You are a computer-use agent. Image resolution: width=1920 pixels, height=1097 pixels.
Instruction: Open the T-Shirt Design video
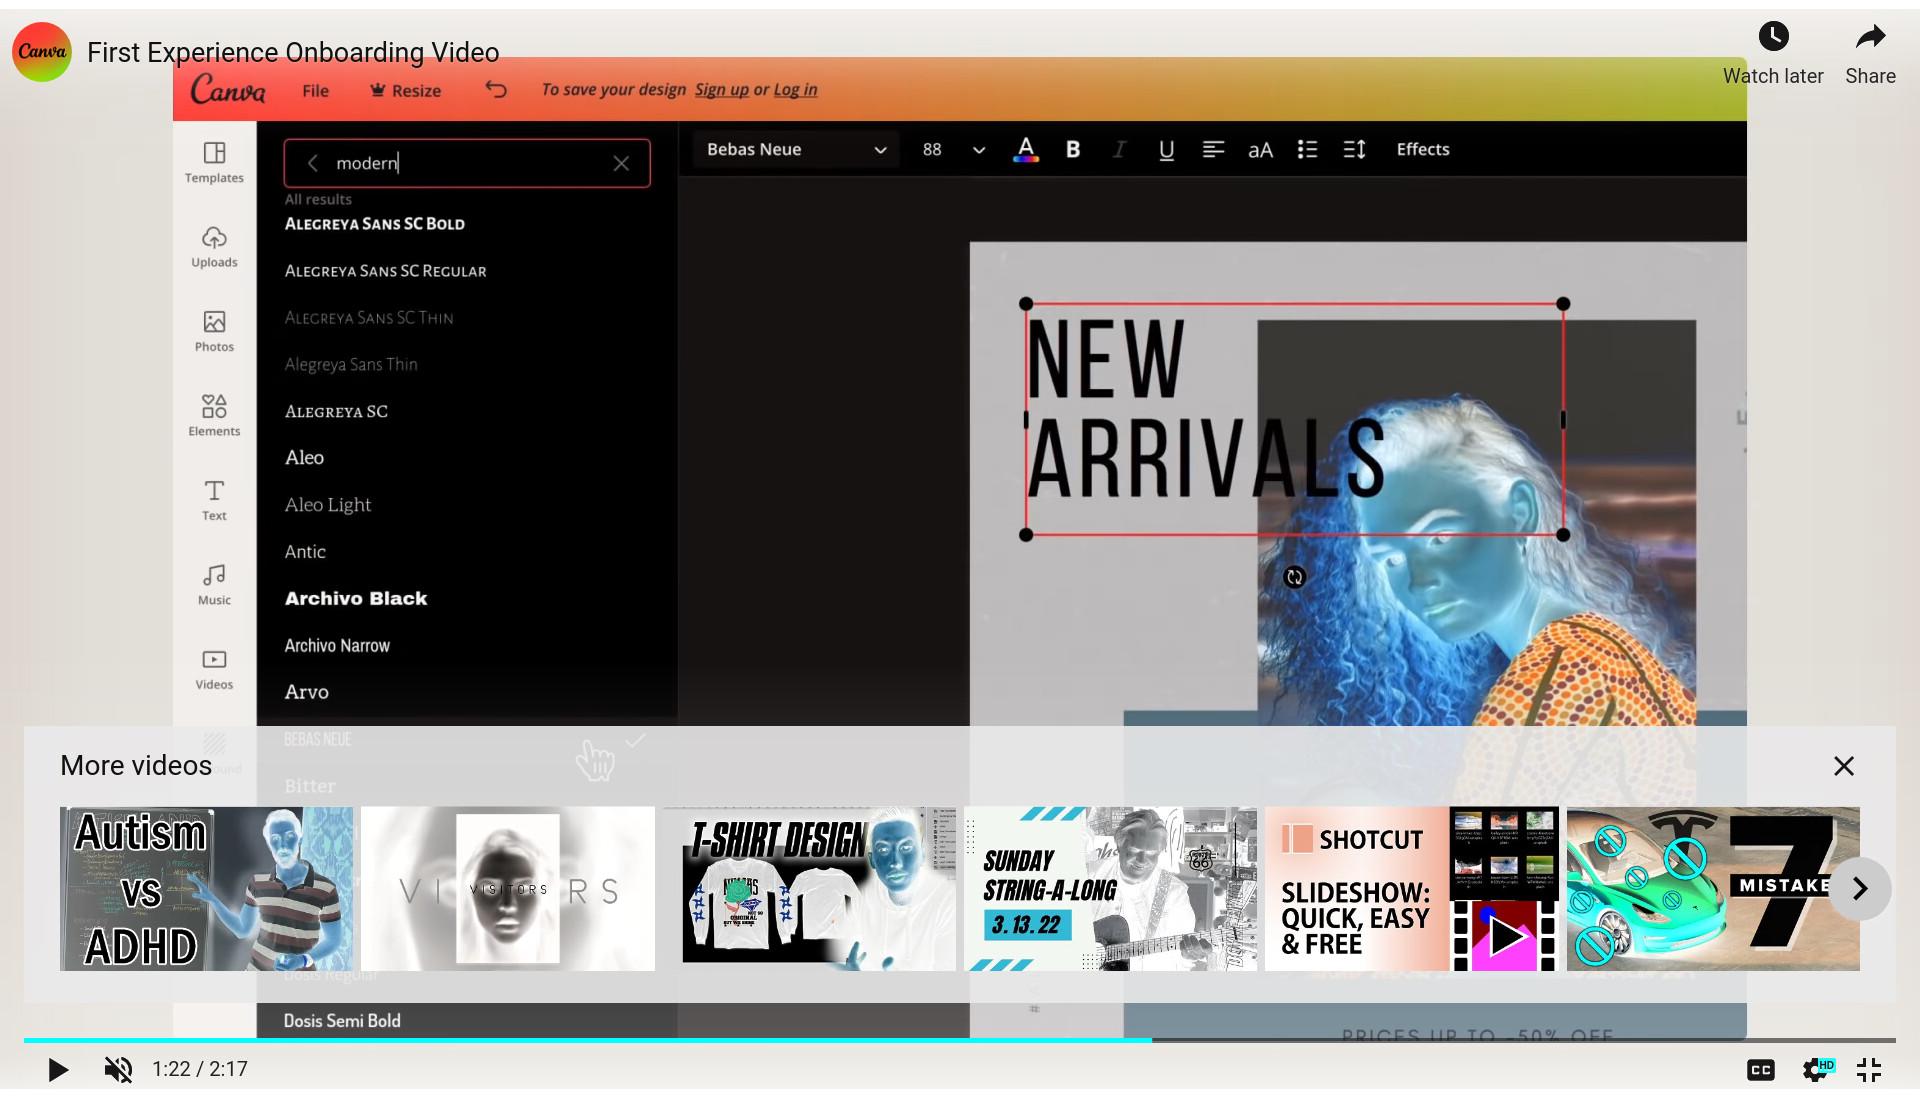tap(809, 889)
